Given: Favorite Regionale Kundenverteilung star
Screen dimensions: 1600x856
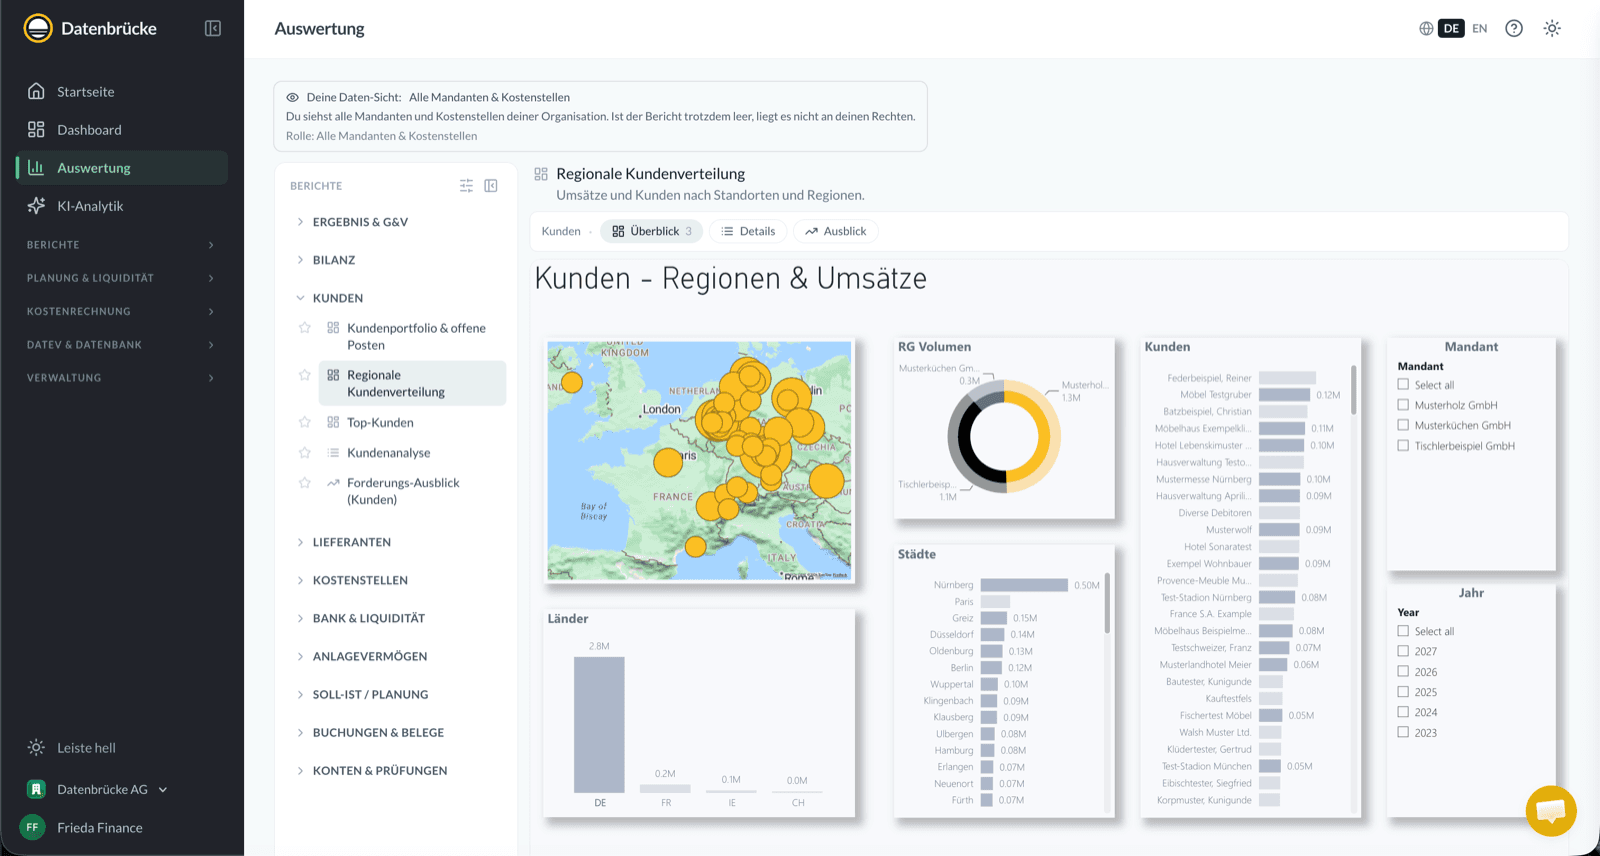Looking at the screenshot, I should tap(305, 374).
